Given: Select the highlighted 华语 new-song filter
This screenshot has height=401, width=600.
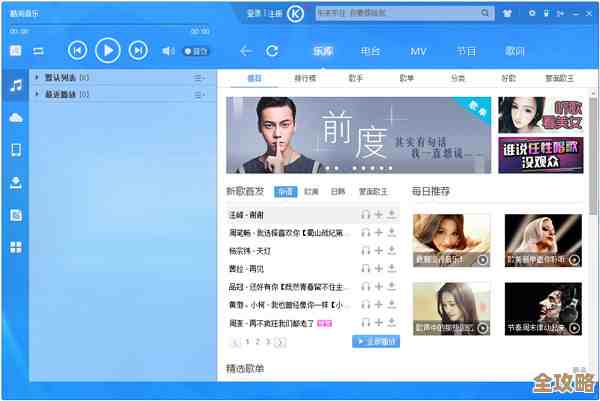Looking at the screenshot, I should pyautogui.click(x=285, y=191).
